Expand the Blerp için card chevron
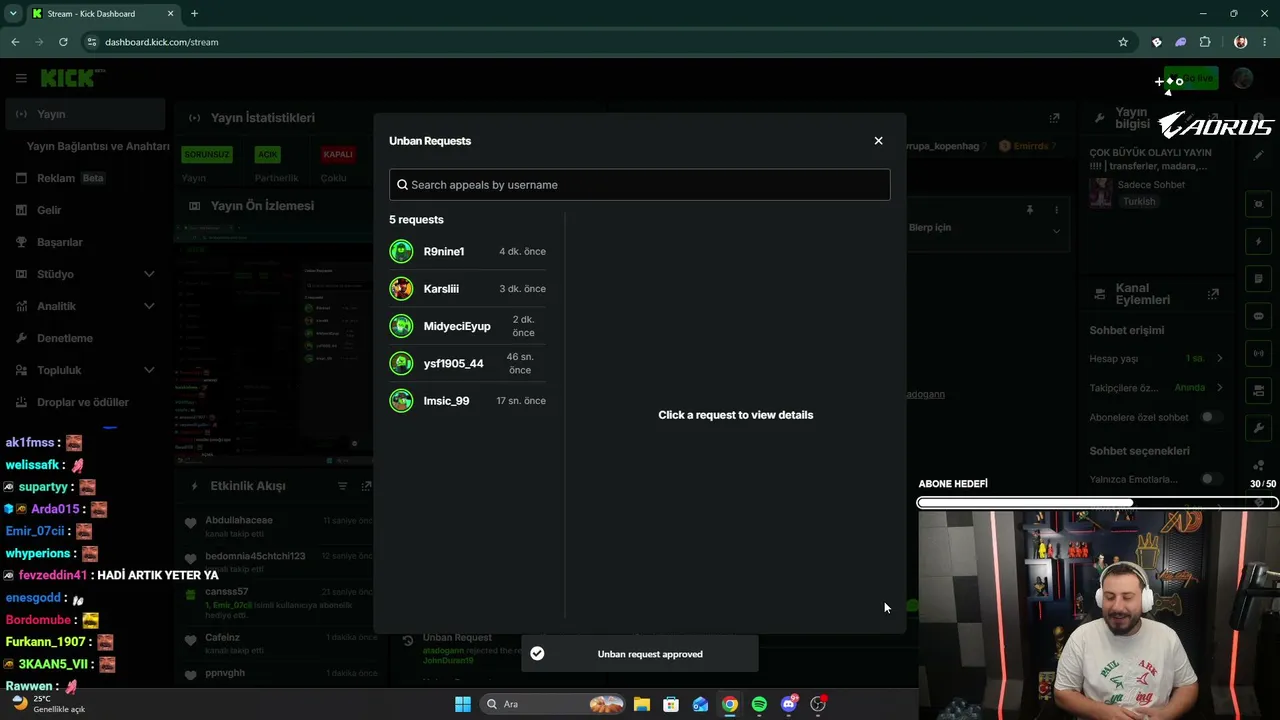The width and height of the screenshot is (1280, 720). (1056, 231)
